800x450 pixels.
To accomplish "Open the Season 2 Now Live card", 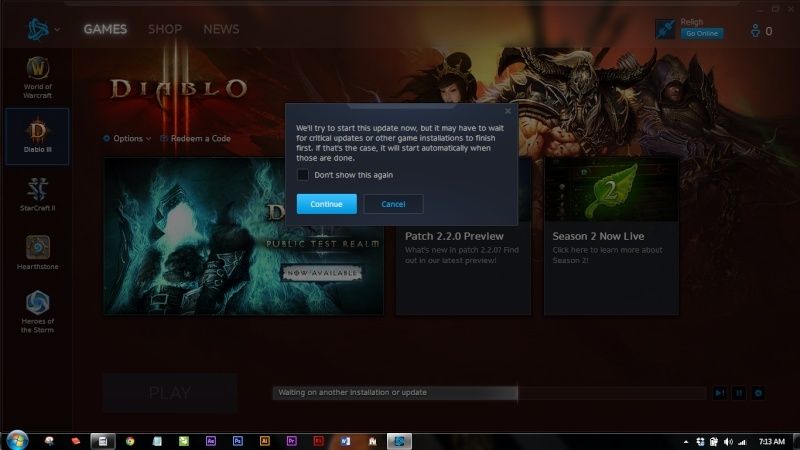I will pyautogui.click(x=611, y=236).
